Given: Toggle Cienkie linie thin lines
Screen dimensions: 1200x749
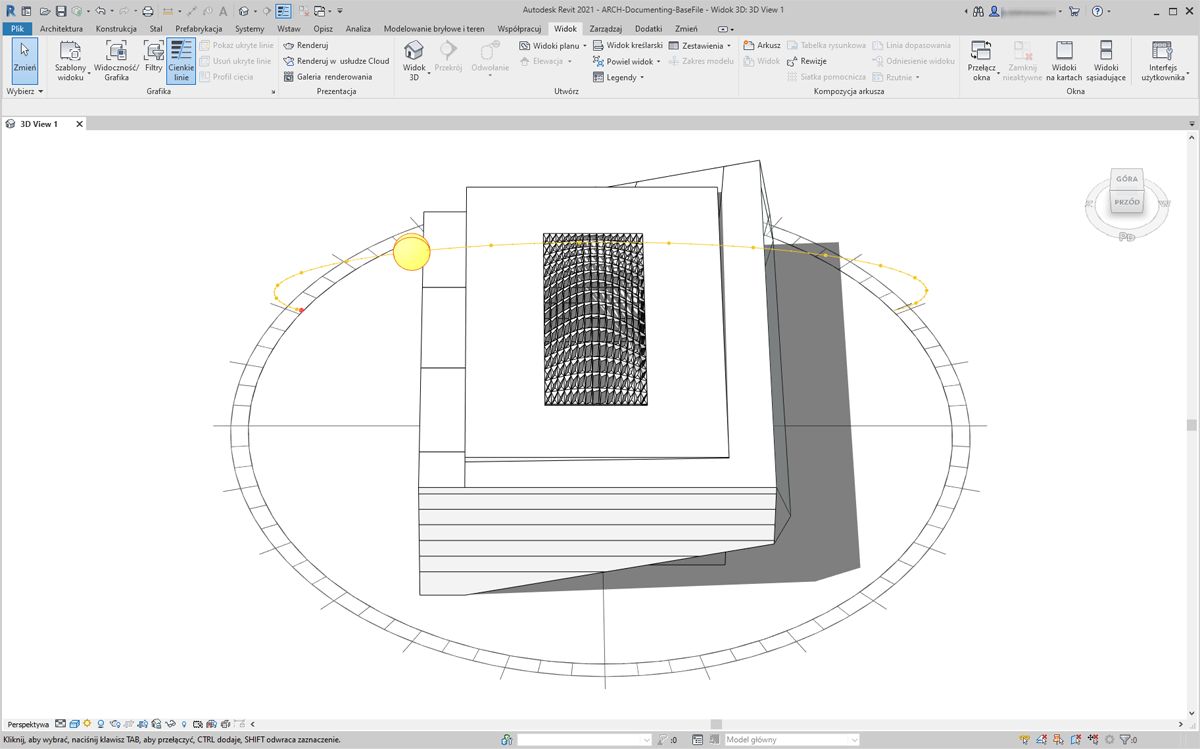Looking at the screenshot, I should click(181, 60).
